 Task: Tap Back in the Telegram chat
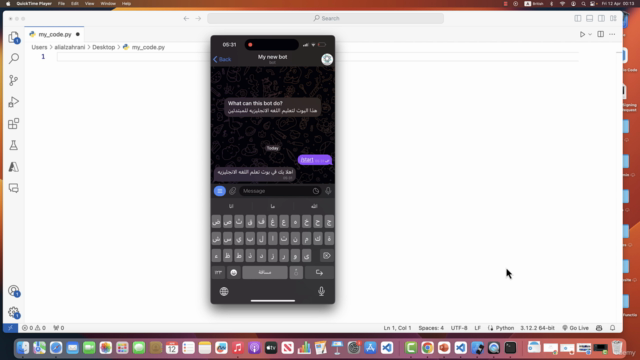coord(222,60)
